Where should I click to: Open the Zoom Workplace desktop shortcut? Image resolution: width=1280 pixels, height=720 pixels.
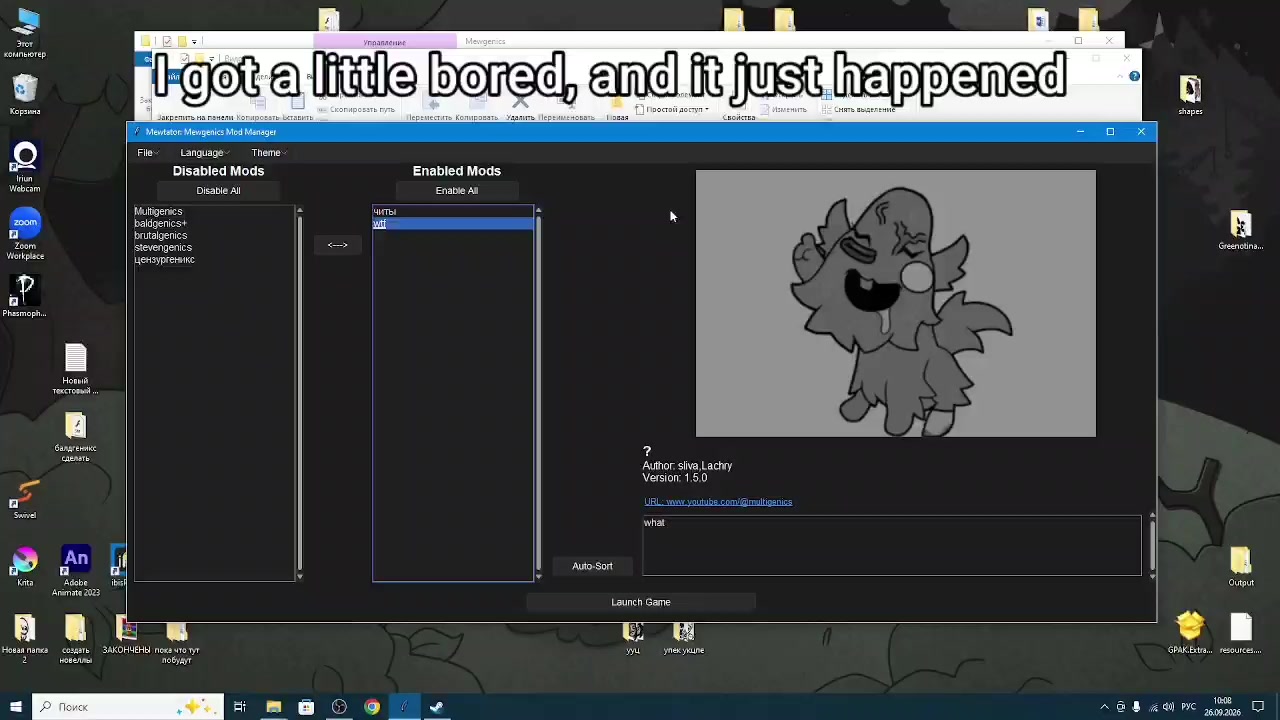(25, 235)
